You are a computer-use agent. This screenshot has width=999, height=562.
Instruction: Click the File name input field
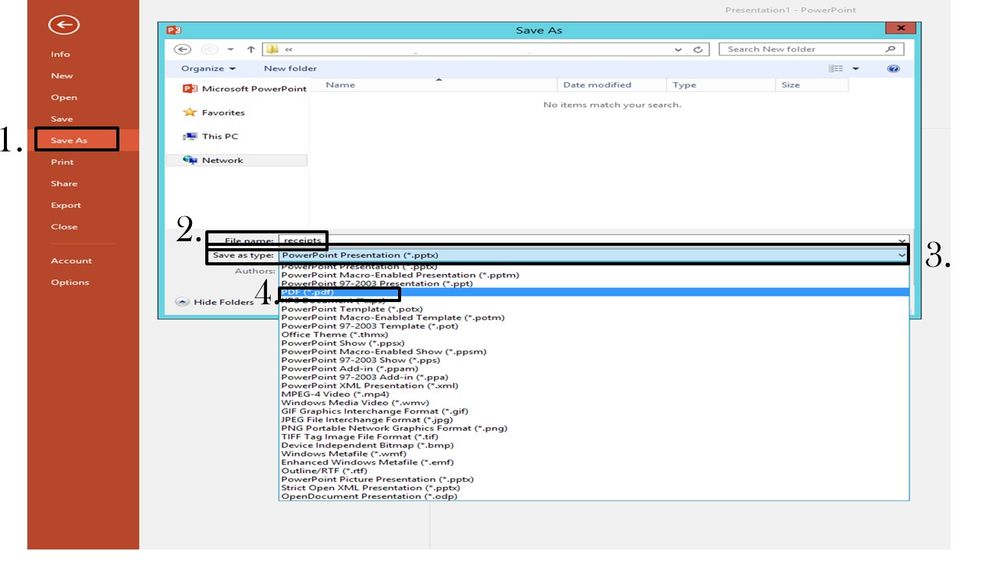coord(593,240)
